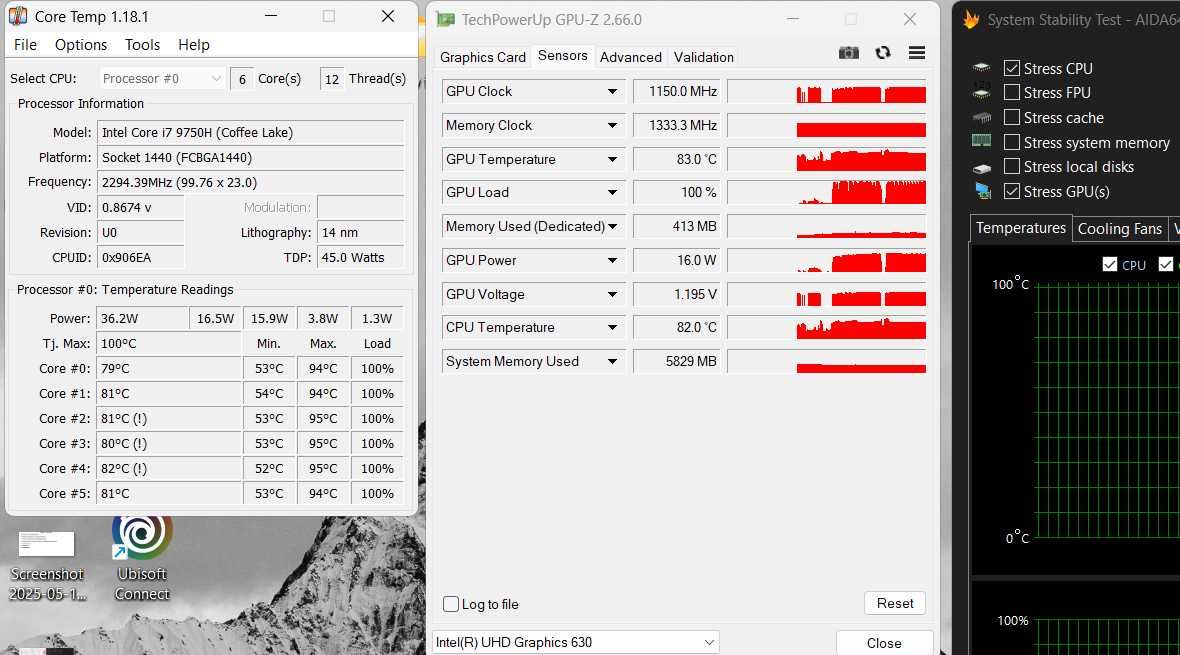Click the disk icon beside Stress local disks
The height and width of the screenshot is (655, 1180).
click(x=981, y=167)
